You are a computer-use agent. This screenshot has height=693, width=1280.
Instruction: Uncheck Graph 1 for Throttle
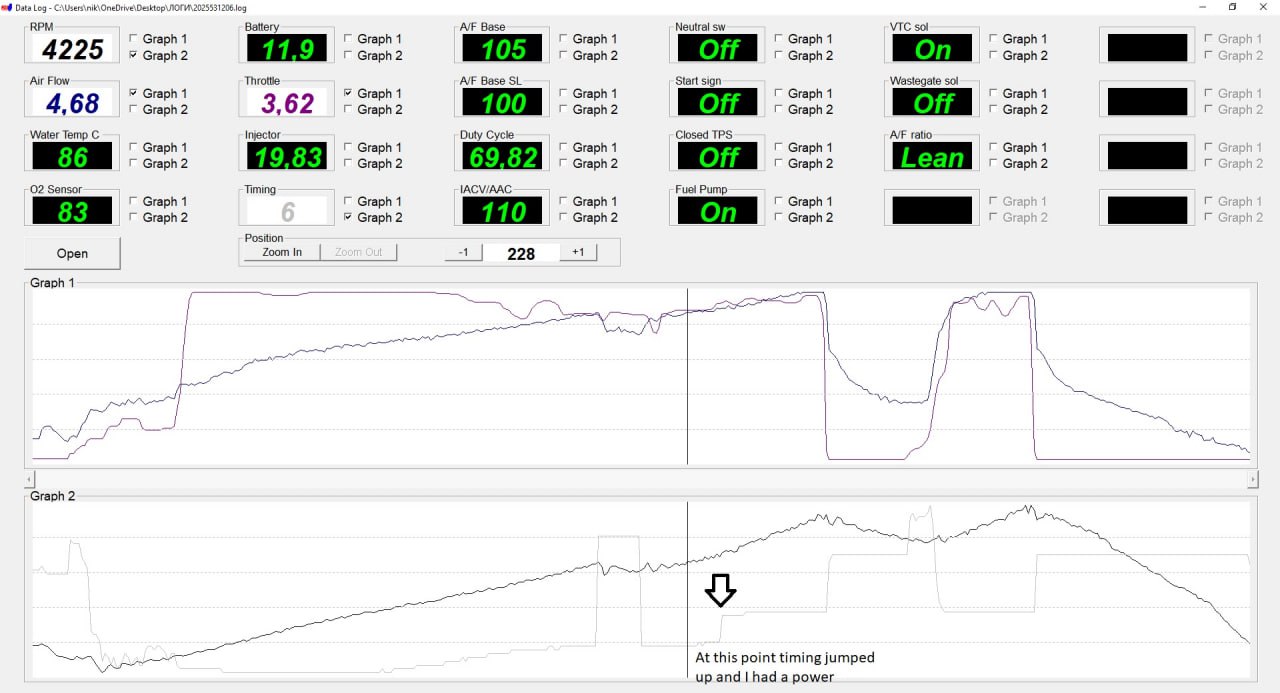click(349, 93)
